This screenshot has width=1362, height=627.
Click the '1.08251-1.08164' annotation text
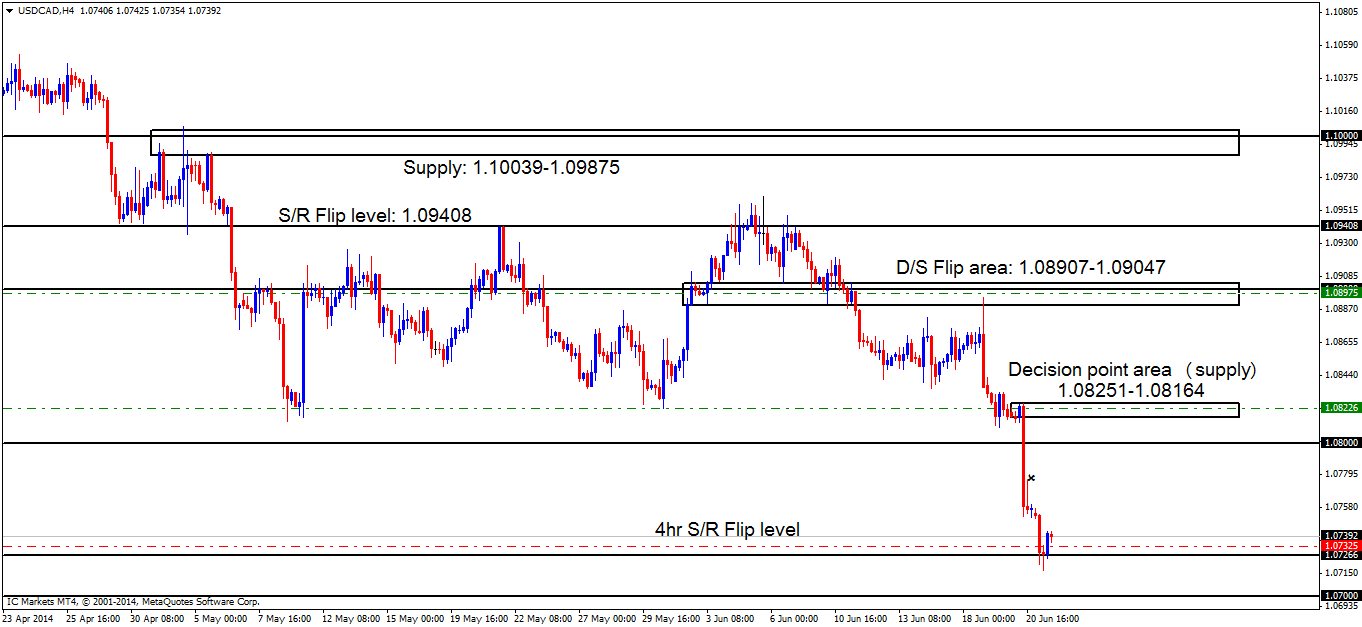[1132, 391]
